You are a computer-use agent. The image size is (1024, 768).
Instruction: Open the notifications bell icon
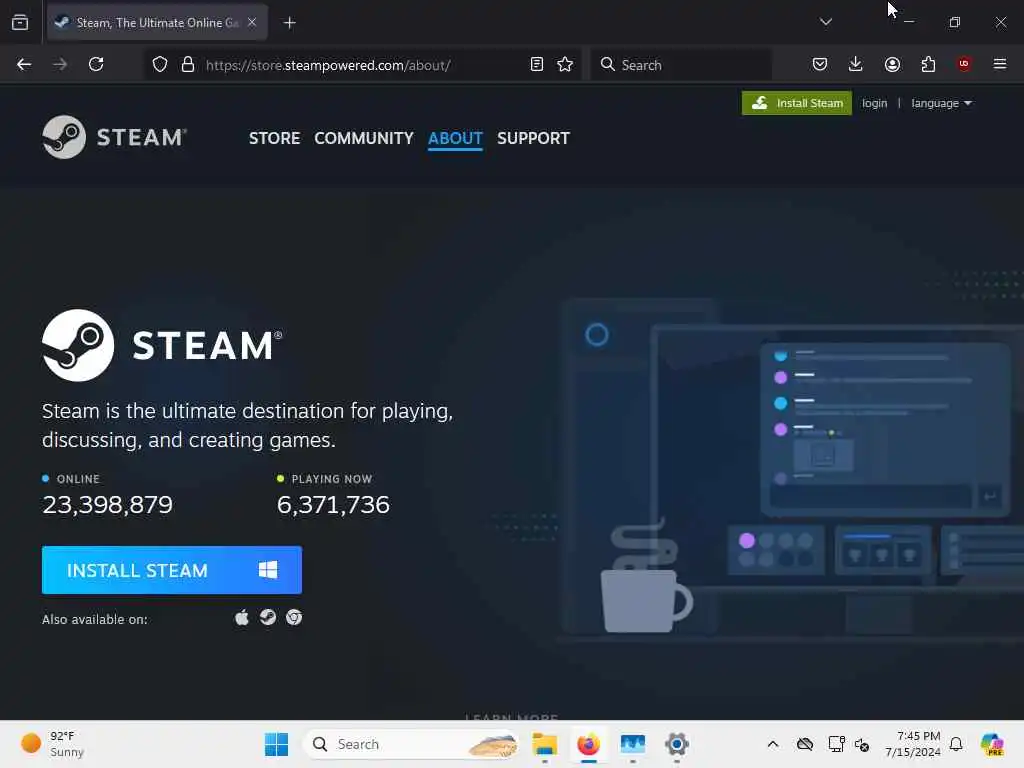coord(956,744)
